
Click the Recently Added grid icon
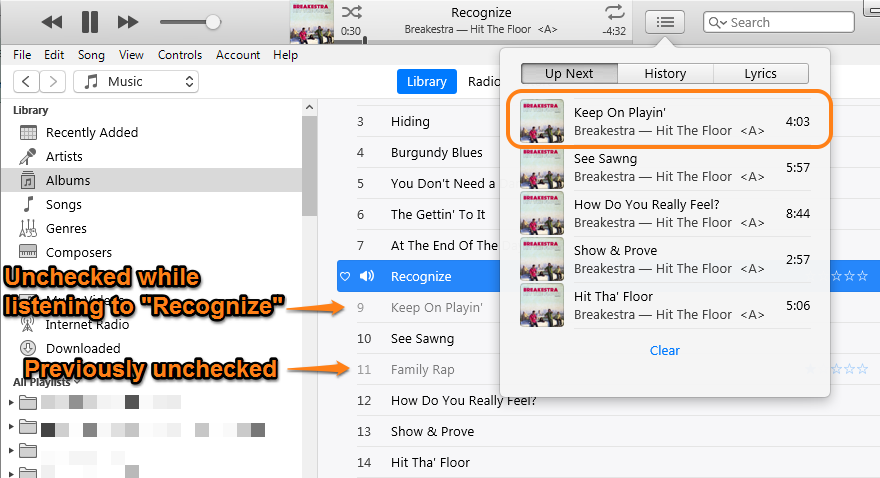tap(28, 132)
